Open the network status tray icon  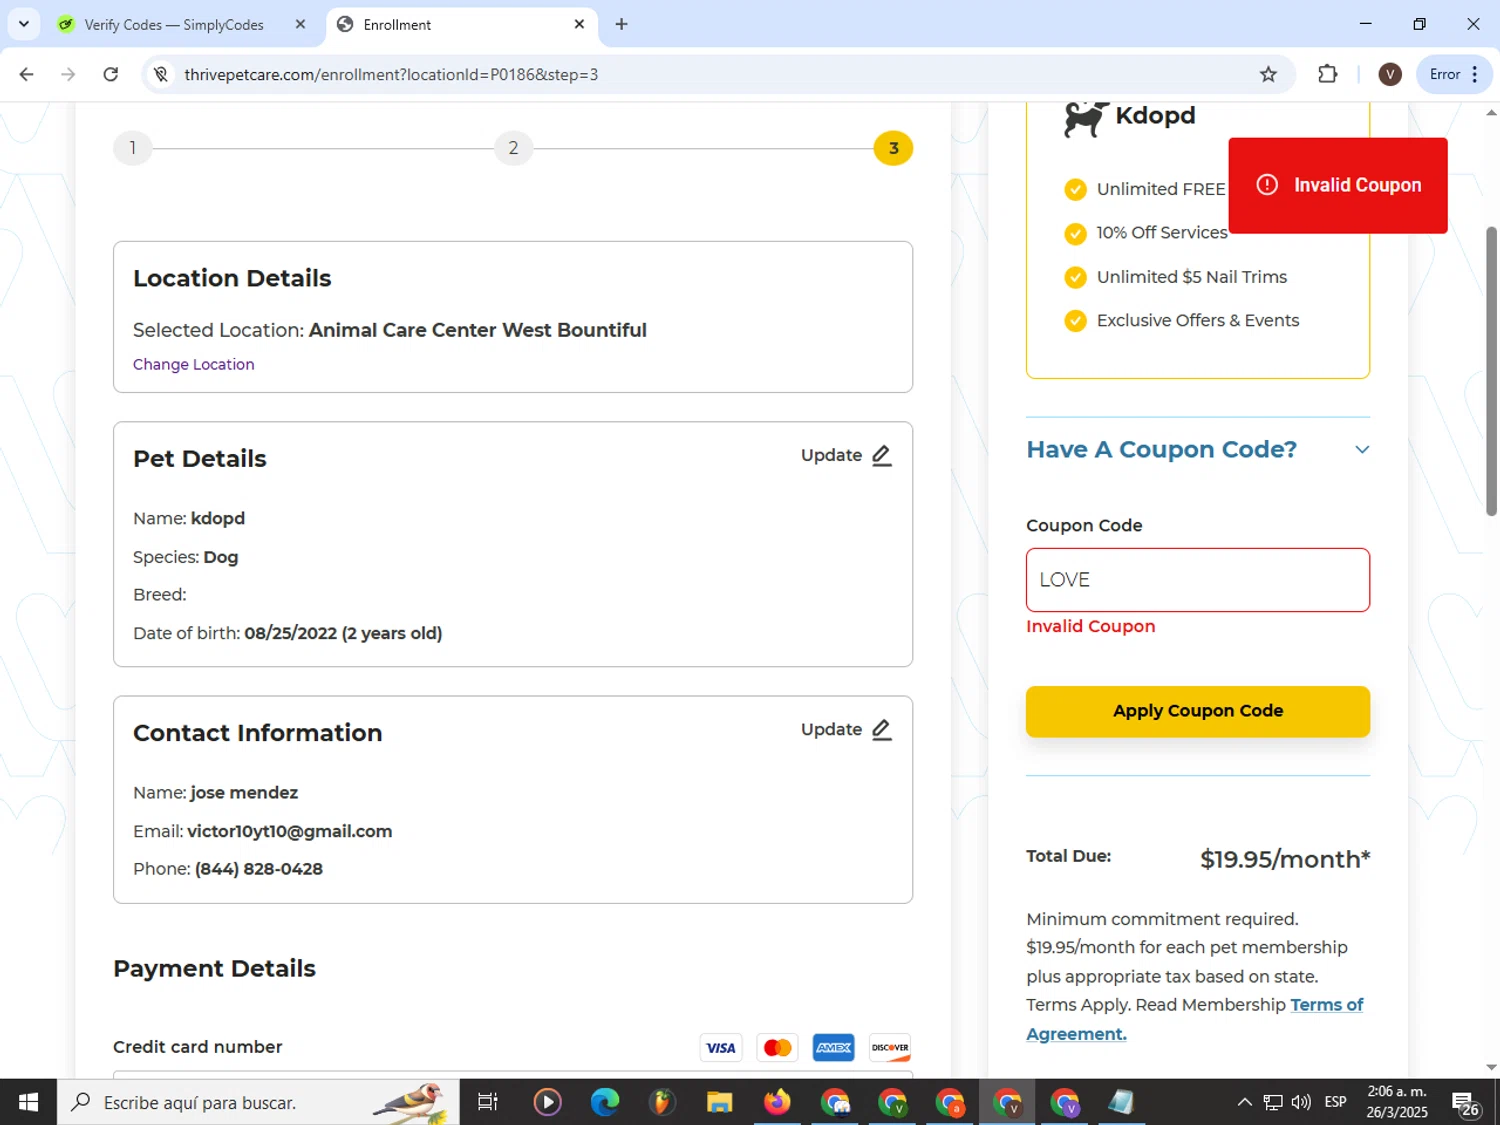tap(1273, 1102)
